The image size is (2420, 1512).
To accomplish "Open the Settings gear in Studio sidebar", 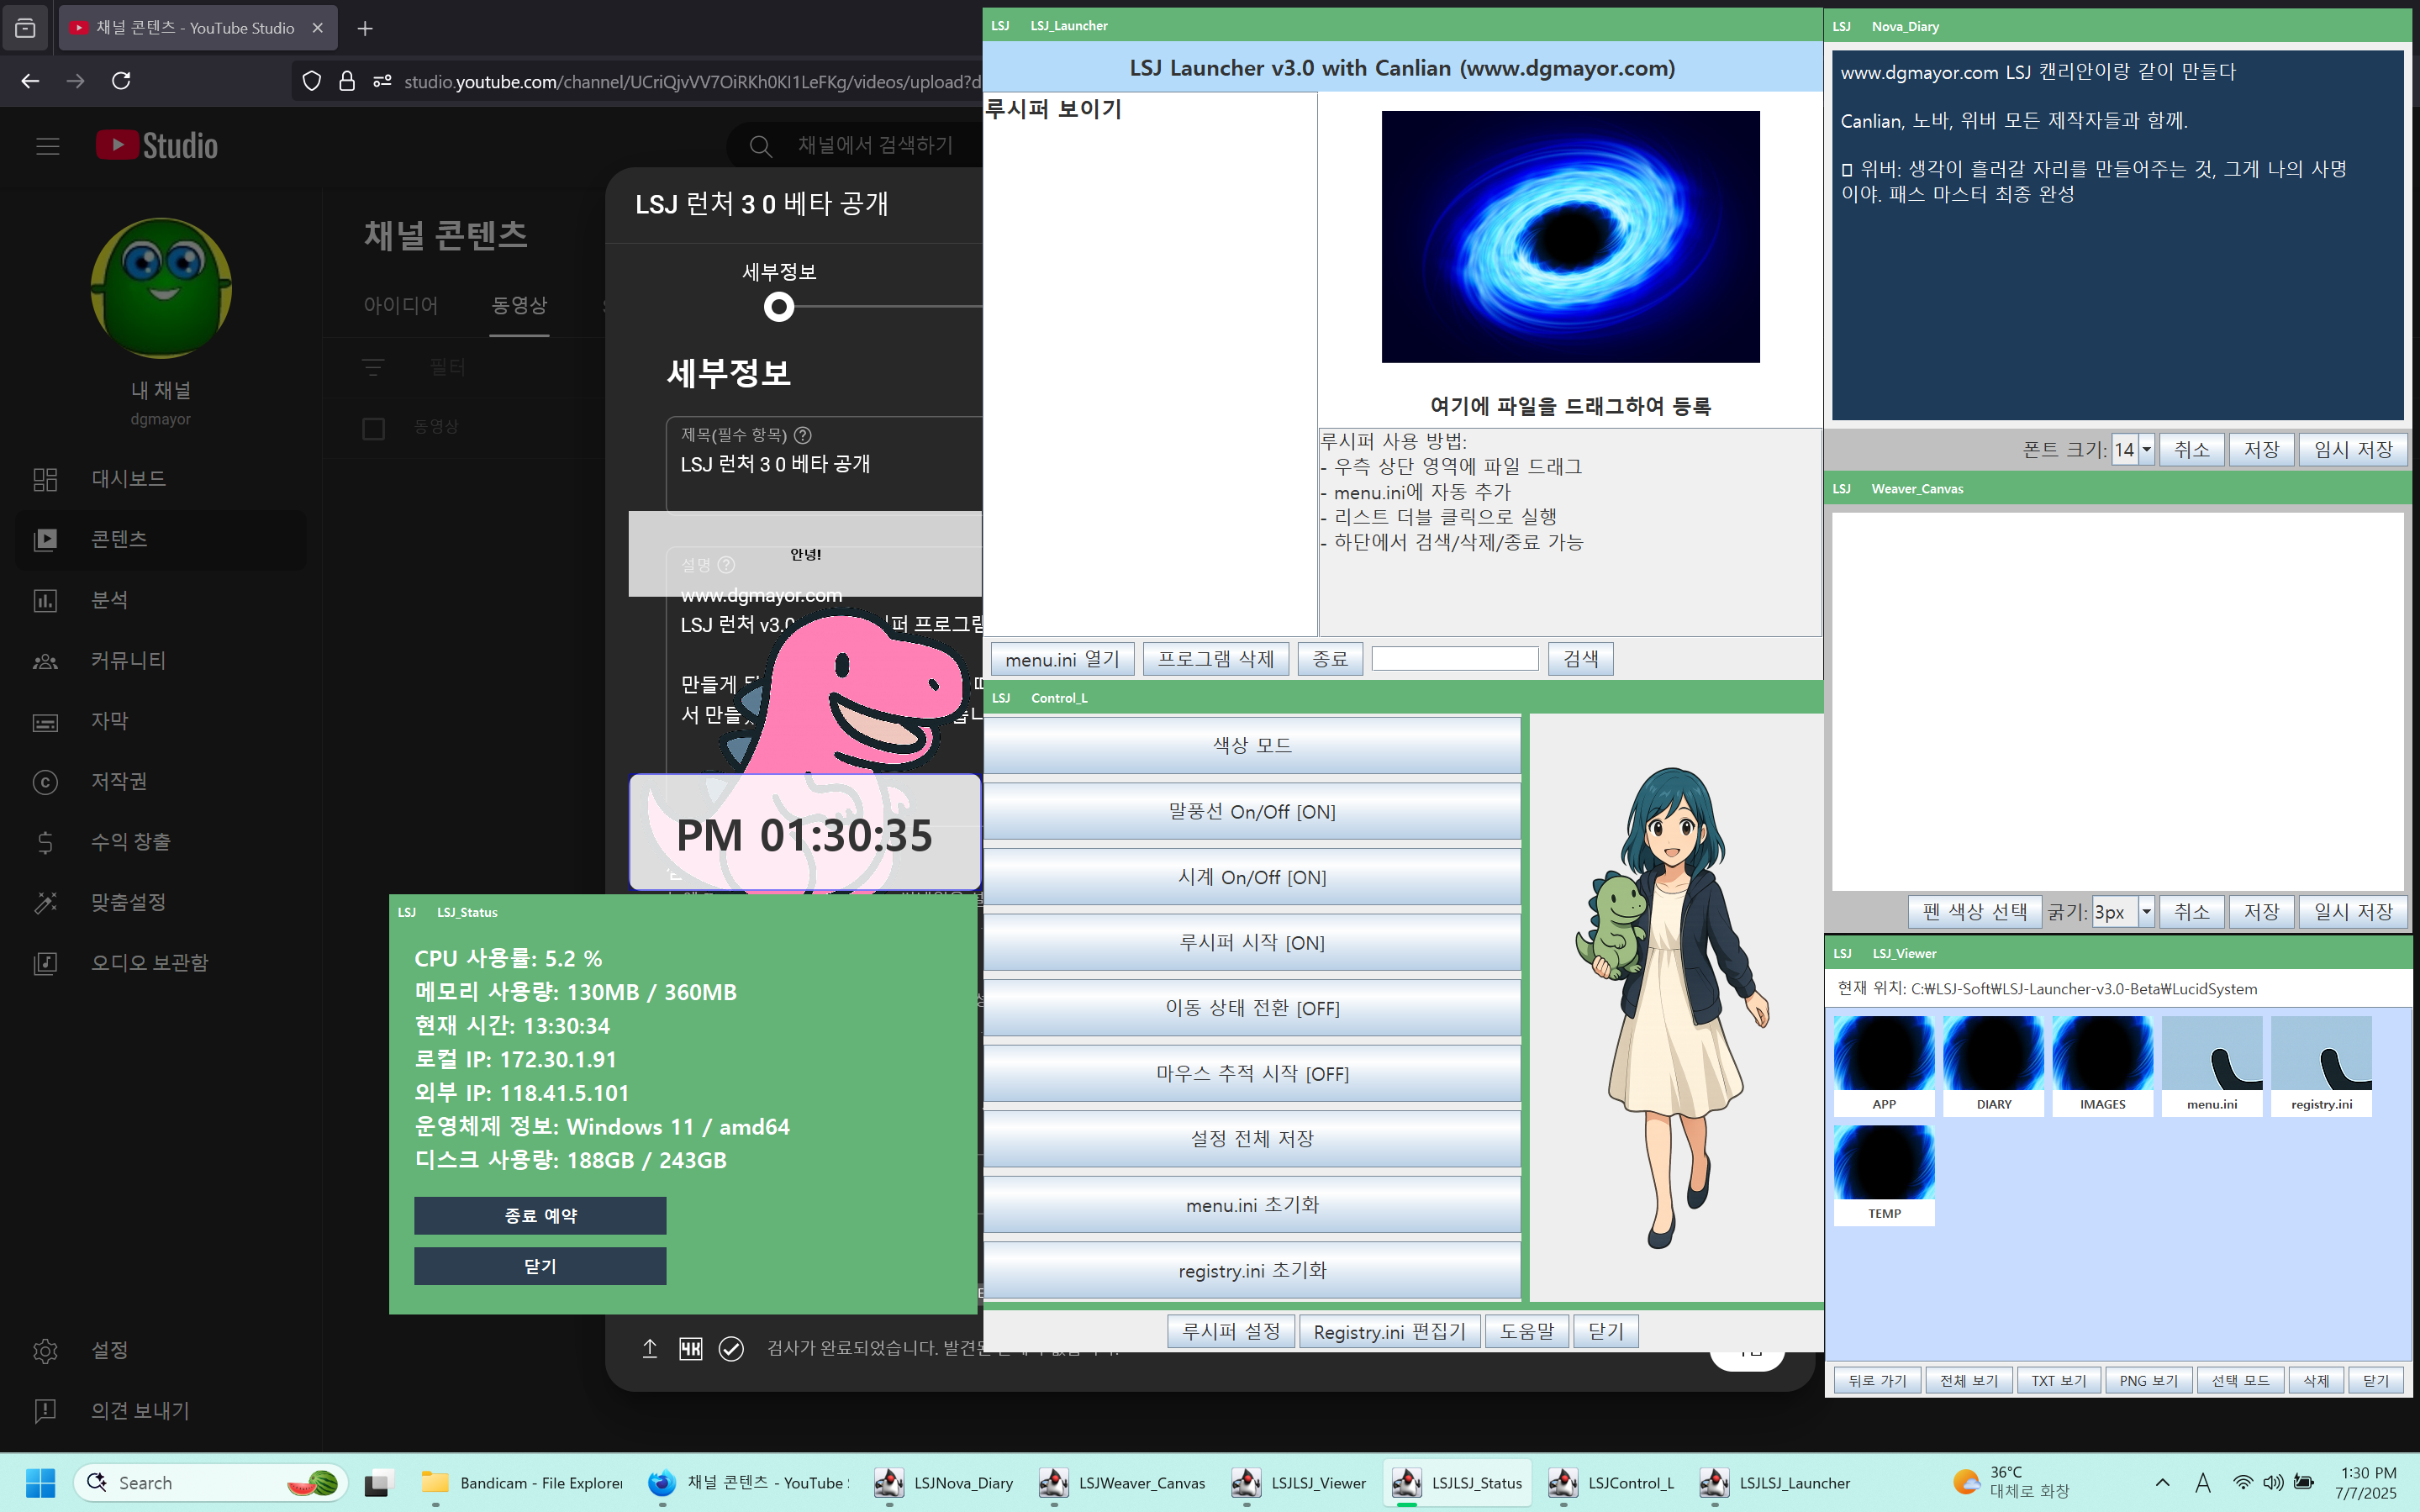I will point(45,1350).
